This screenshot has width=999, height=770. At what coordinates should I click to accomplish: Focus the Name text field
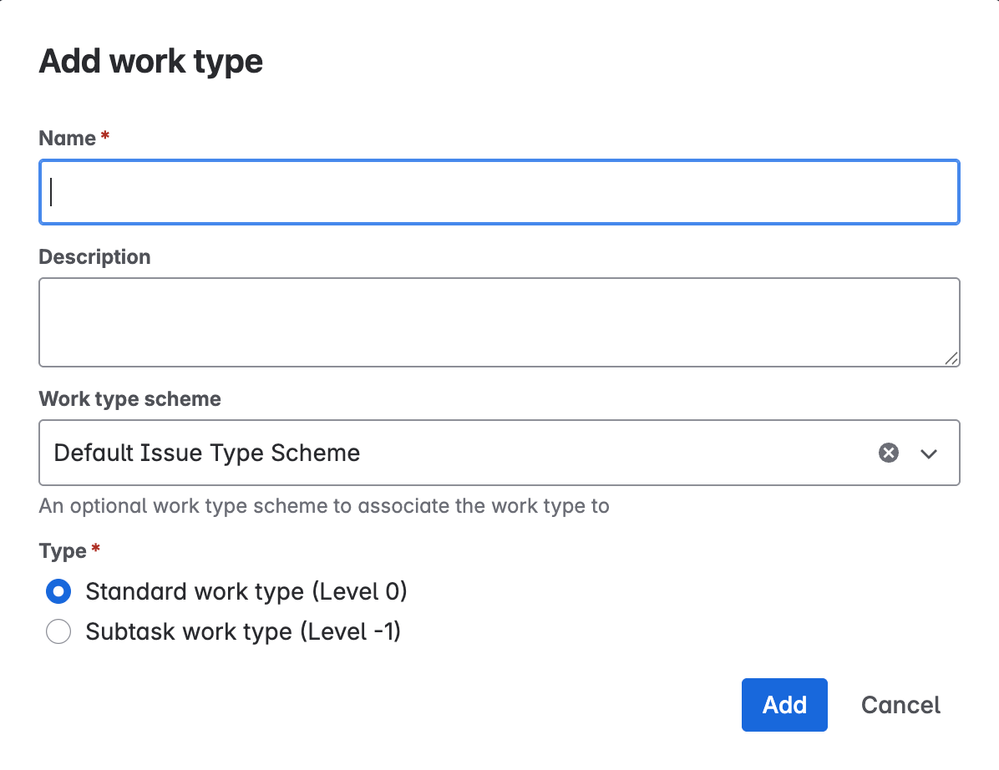pos(499,192)
